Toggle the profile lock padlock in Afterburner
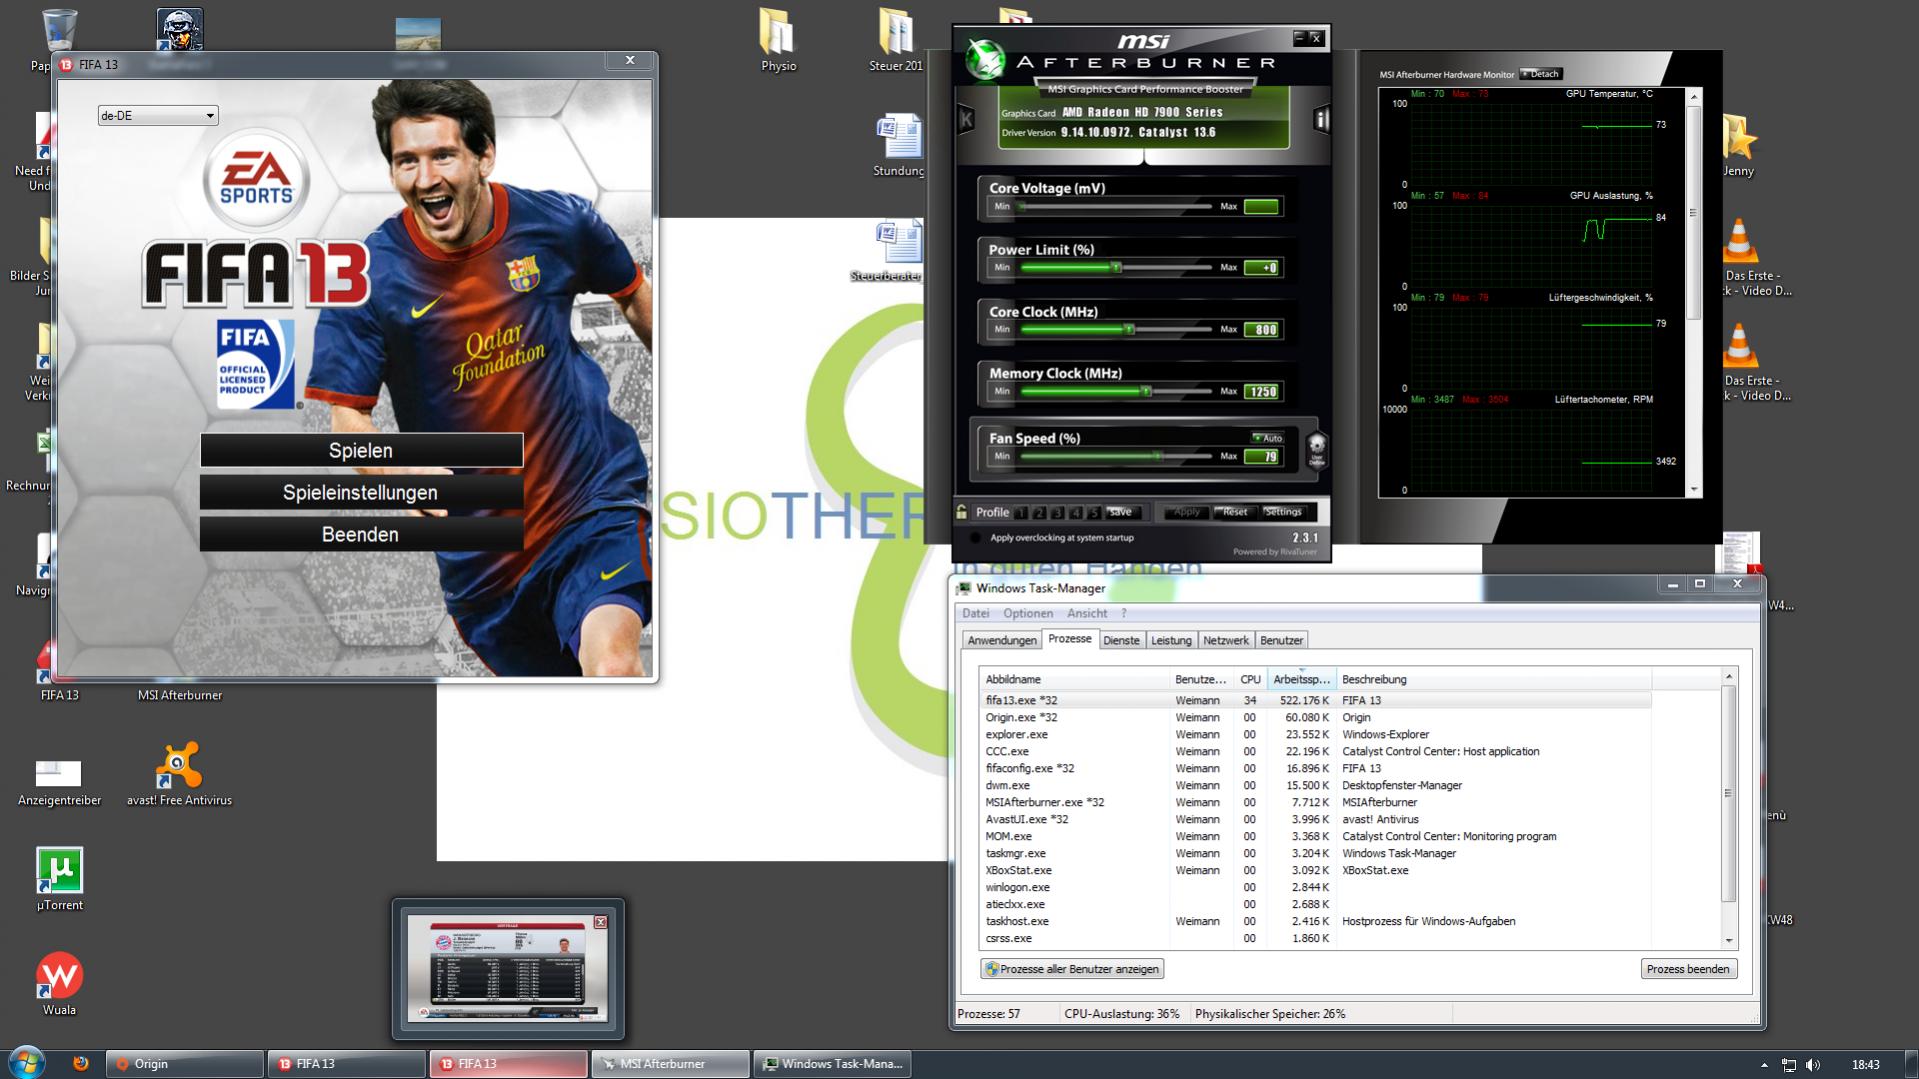1919x1079 pixels. pyautogui.click(x=962, y=512)
